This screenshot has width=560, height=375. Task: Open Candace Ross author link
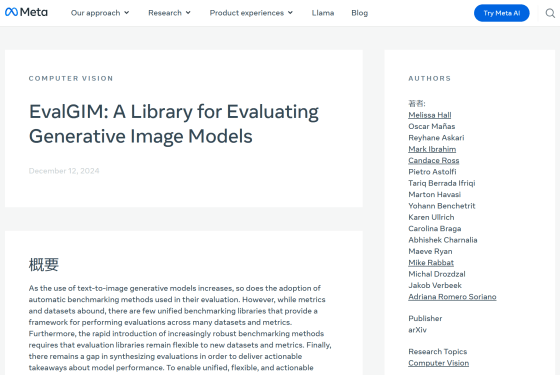[x=434, y=160]
